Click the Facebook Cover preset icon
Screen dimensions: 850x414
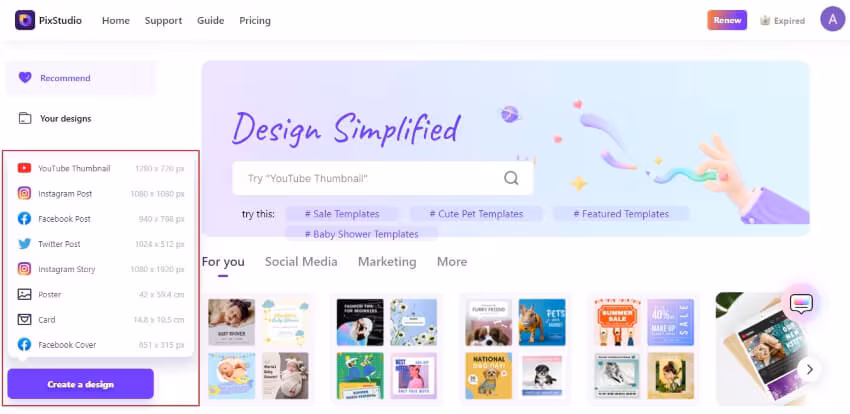[24, 345]
